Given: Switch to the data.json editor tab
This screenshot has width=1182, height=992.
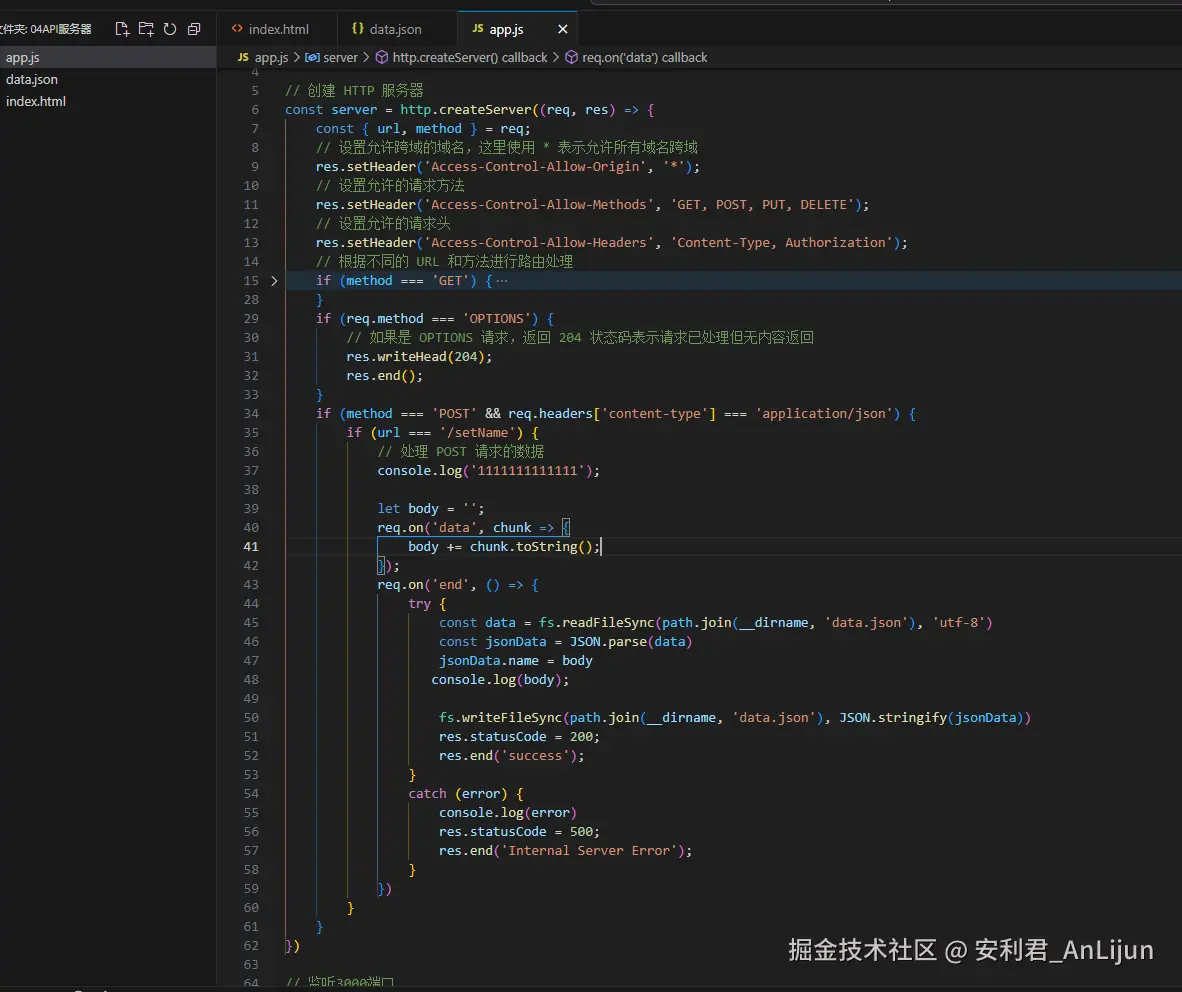Looking at the screenshot, I should click(x=396, y=29).
